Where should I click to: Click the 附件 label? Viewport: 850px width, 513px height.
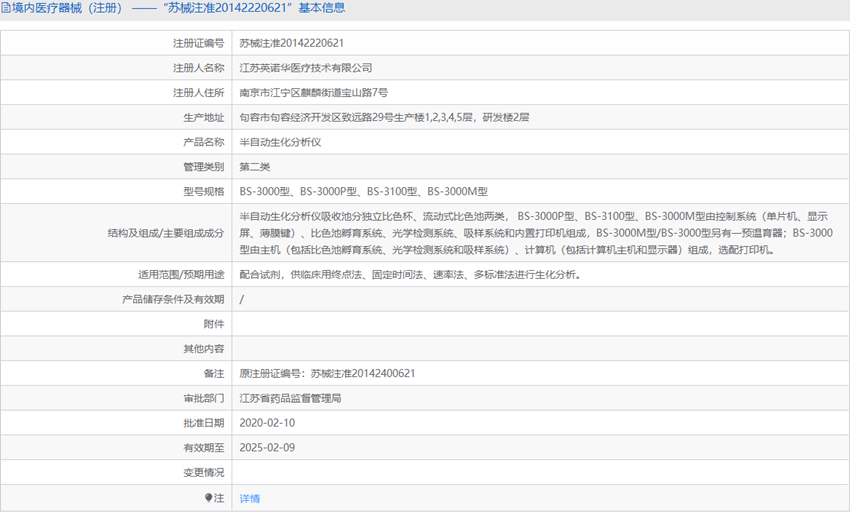pos(214,324)
